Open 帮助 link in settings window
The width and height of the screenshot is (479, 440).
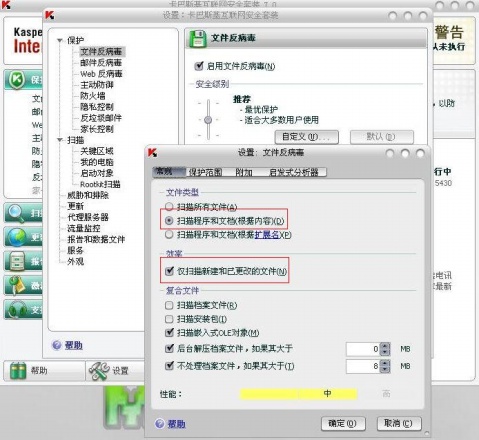click(74, 345)
